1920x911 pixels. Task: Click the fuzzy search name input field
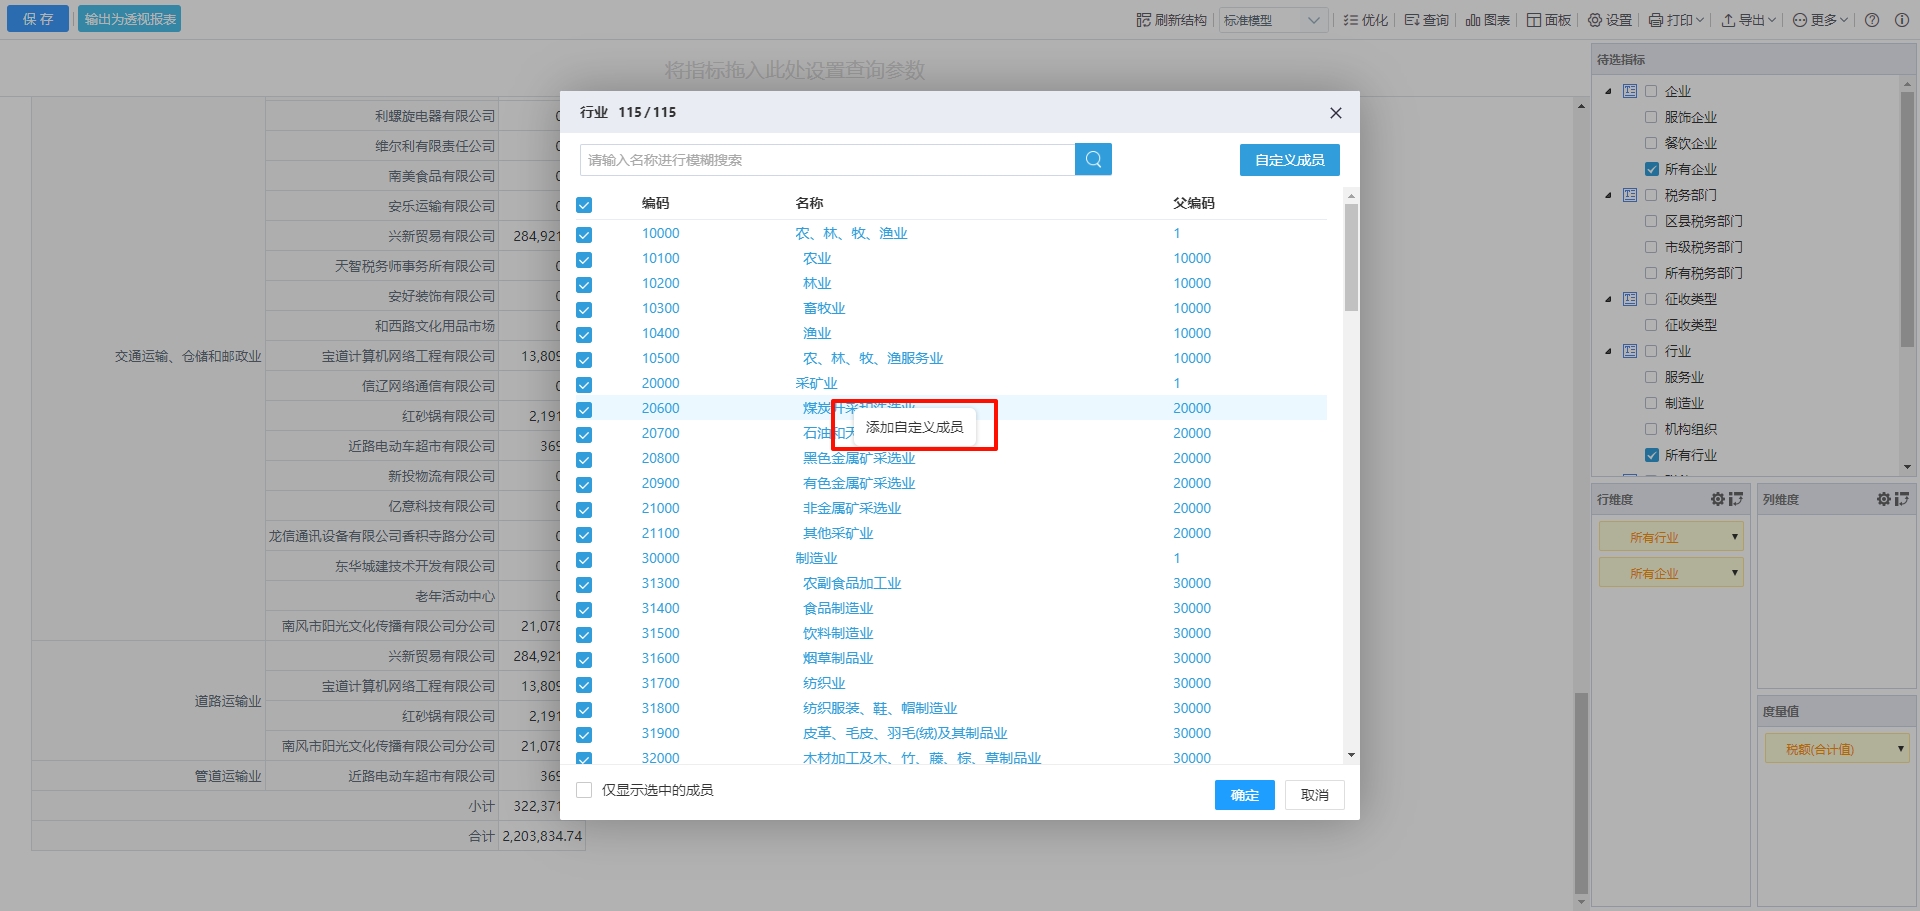(827, 160)
